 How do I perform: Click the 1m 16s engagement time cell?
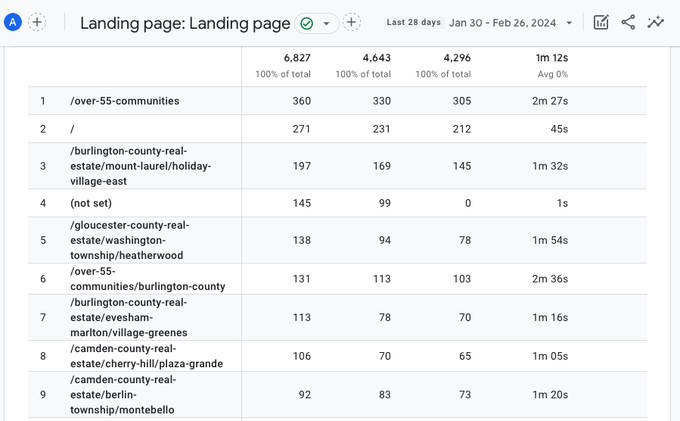coord(550,317)
